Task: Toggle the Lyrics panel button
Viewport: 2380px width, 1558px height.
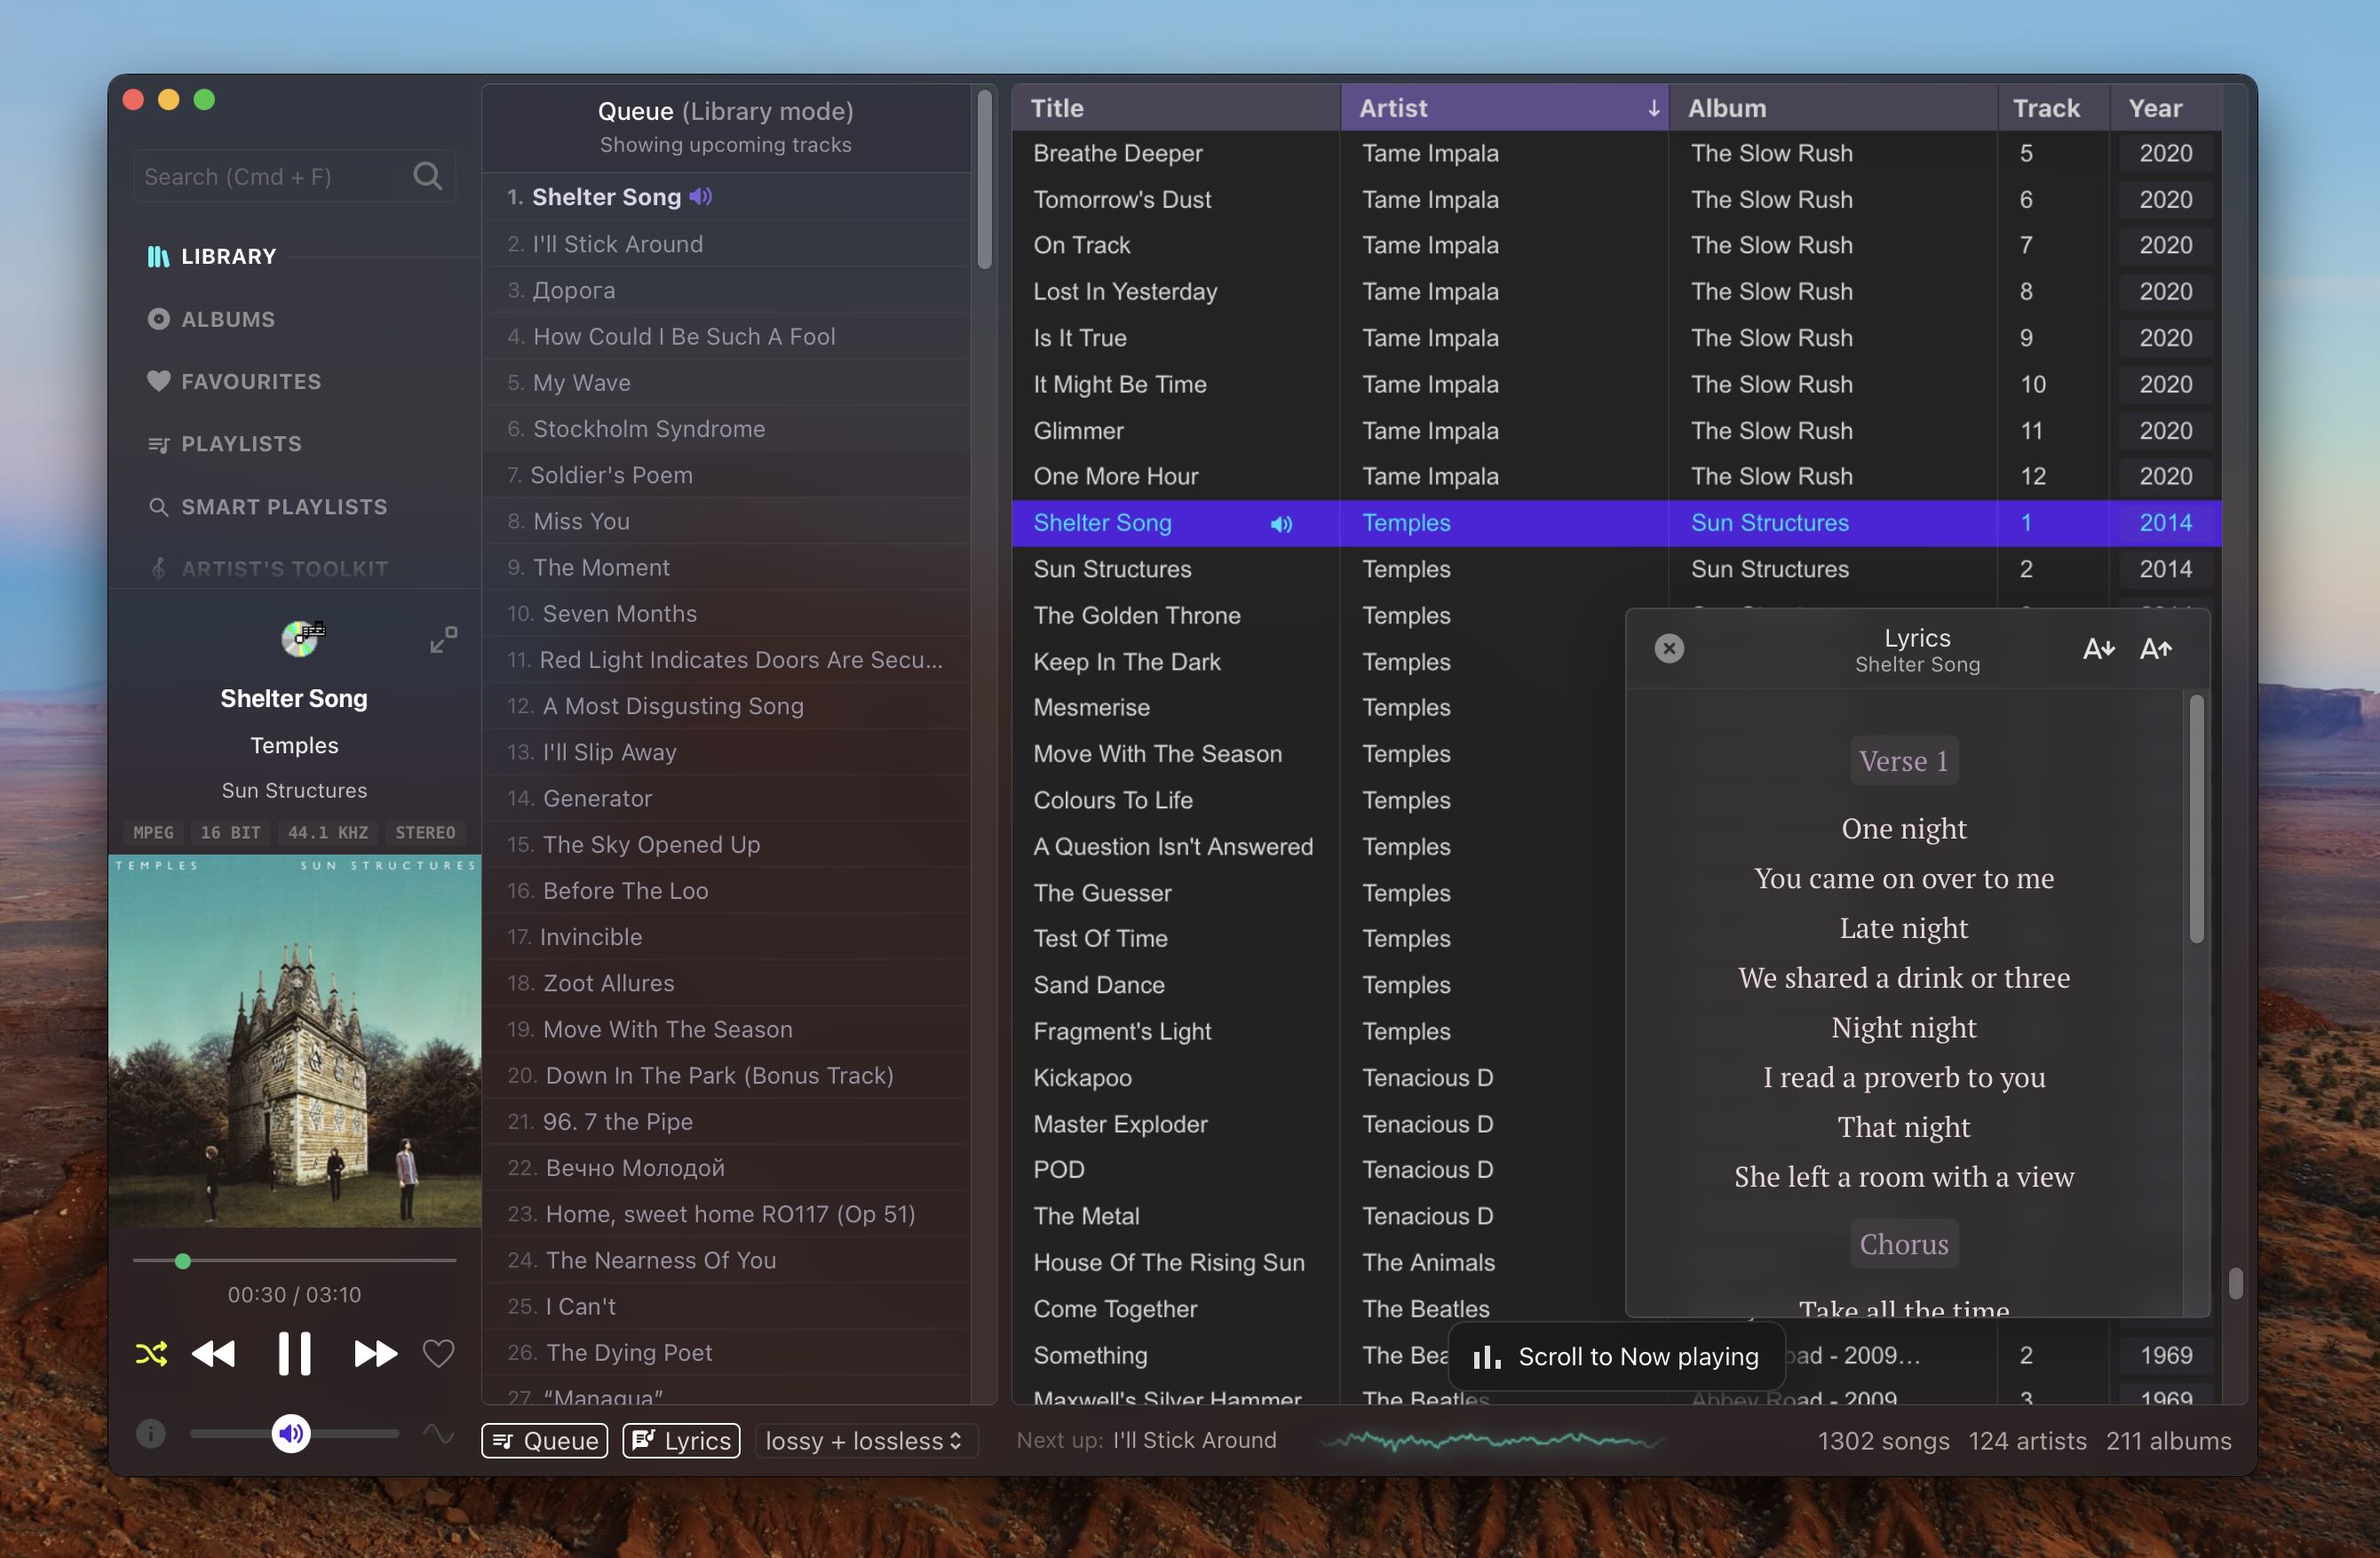Action: click(681, 1438)
